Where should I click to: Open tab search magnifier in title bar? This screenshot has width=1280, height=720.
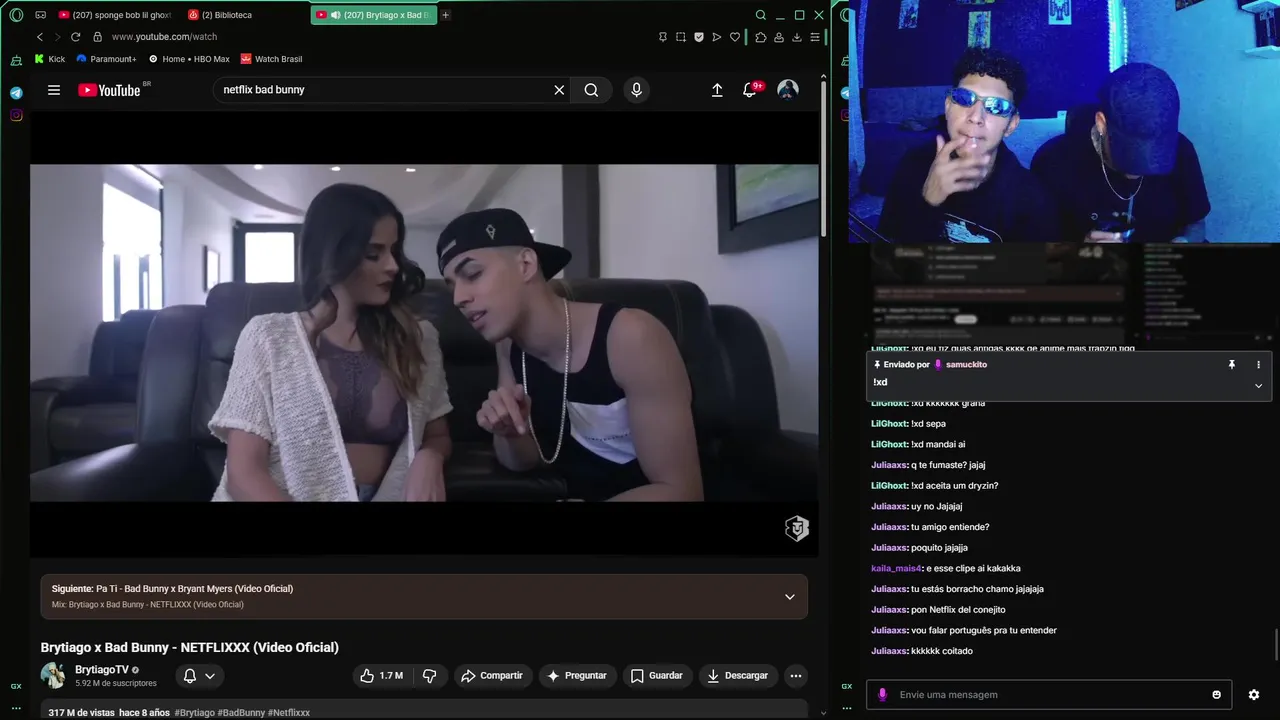pyautogui.click(x=761, y=15)
